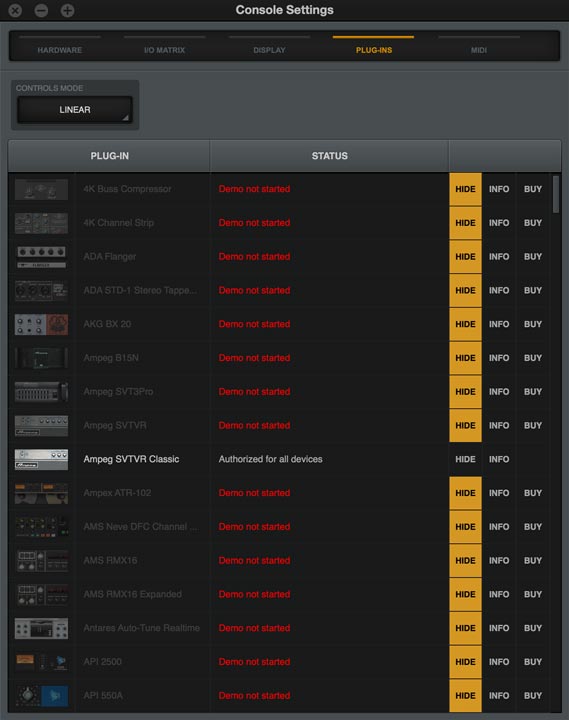
Task: Select the ADA STD-1 Stereo Tapped thumbnail
Action: [41, 291]
